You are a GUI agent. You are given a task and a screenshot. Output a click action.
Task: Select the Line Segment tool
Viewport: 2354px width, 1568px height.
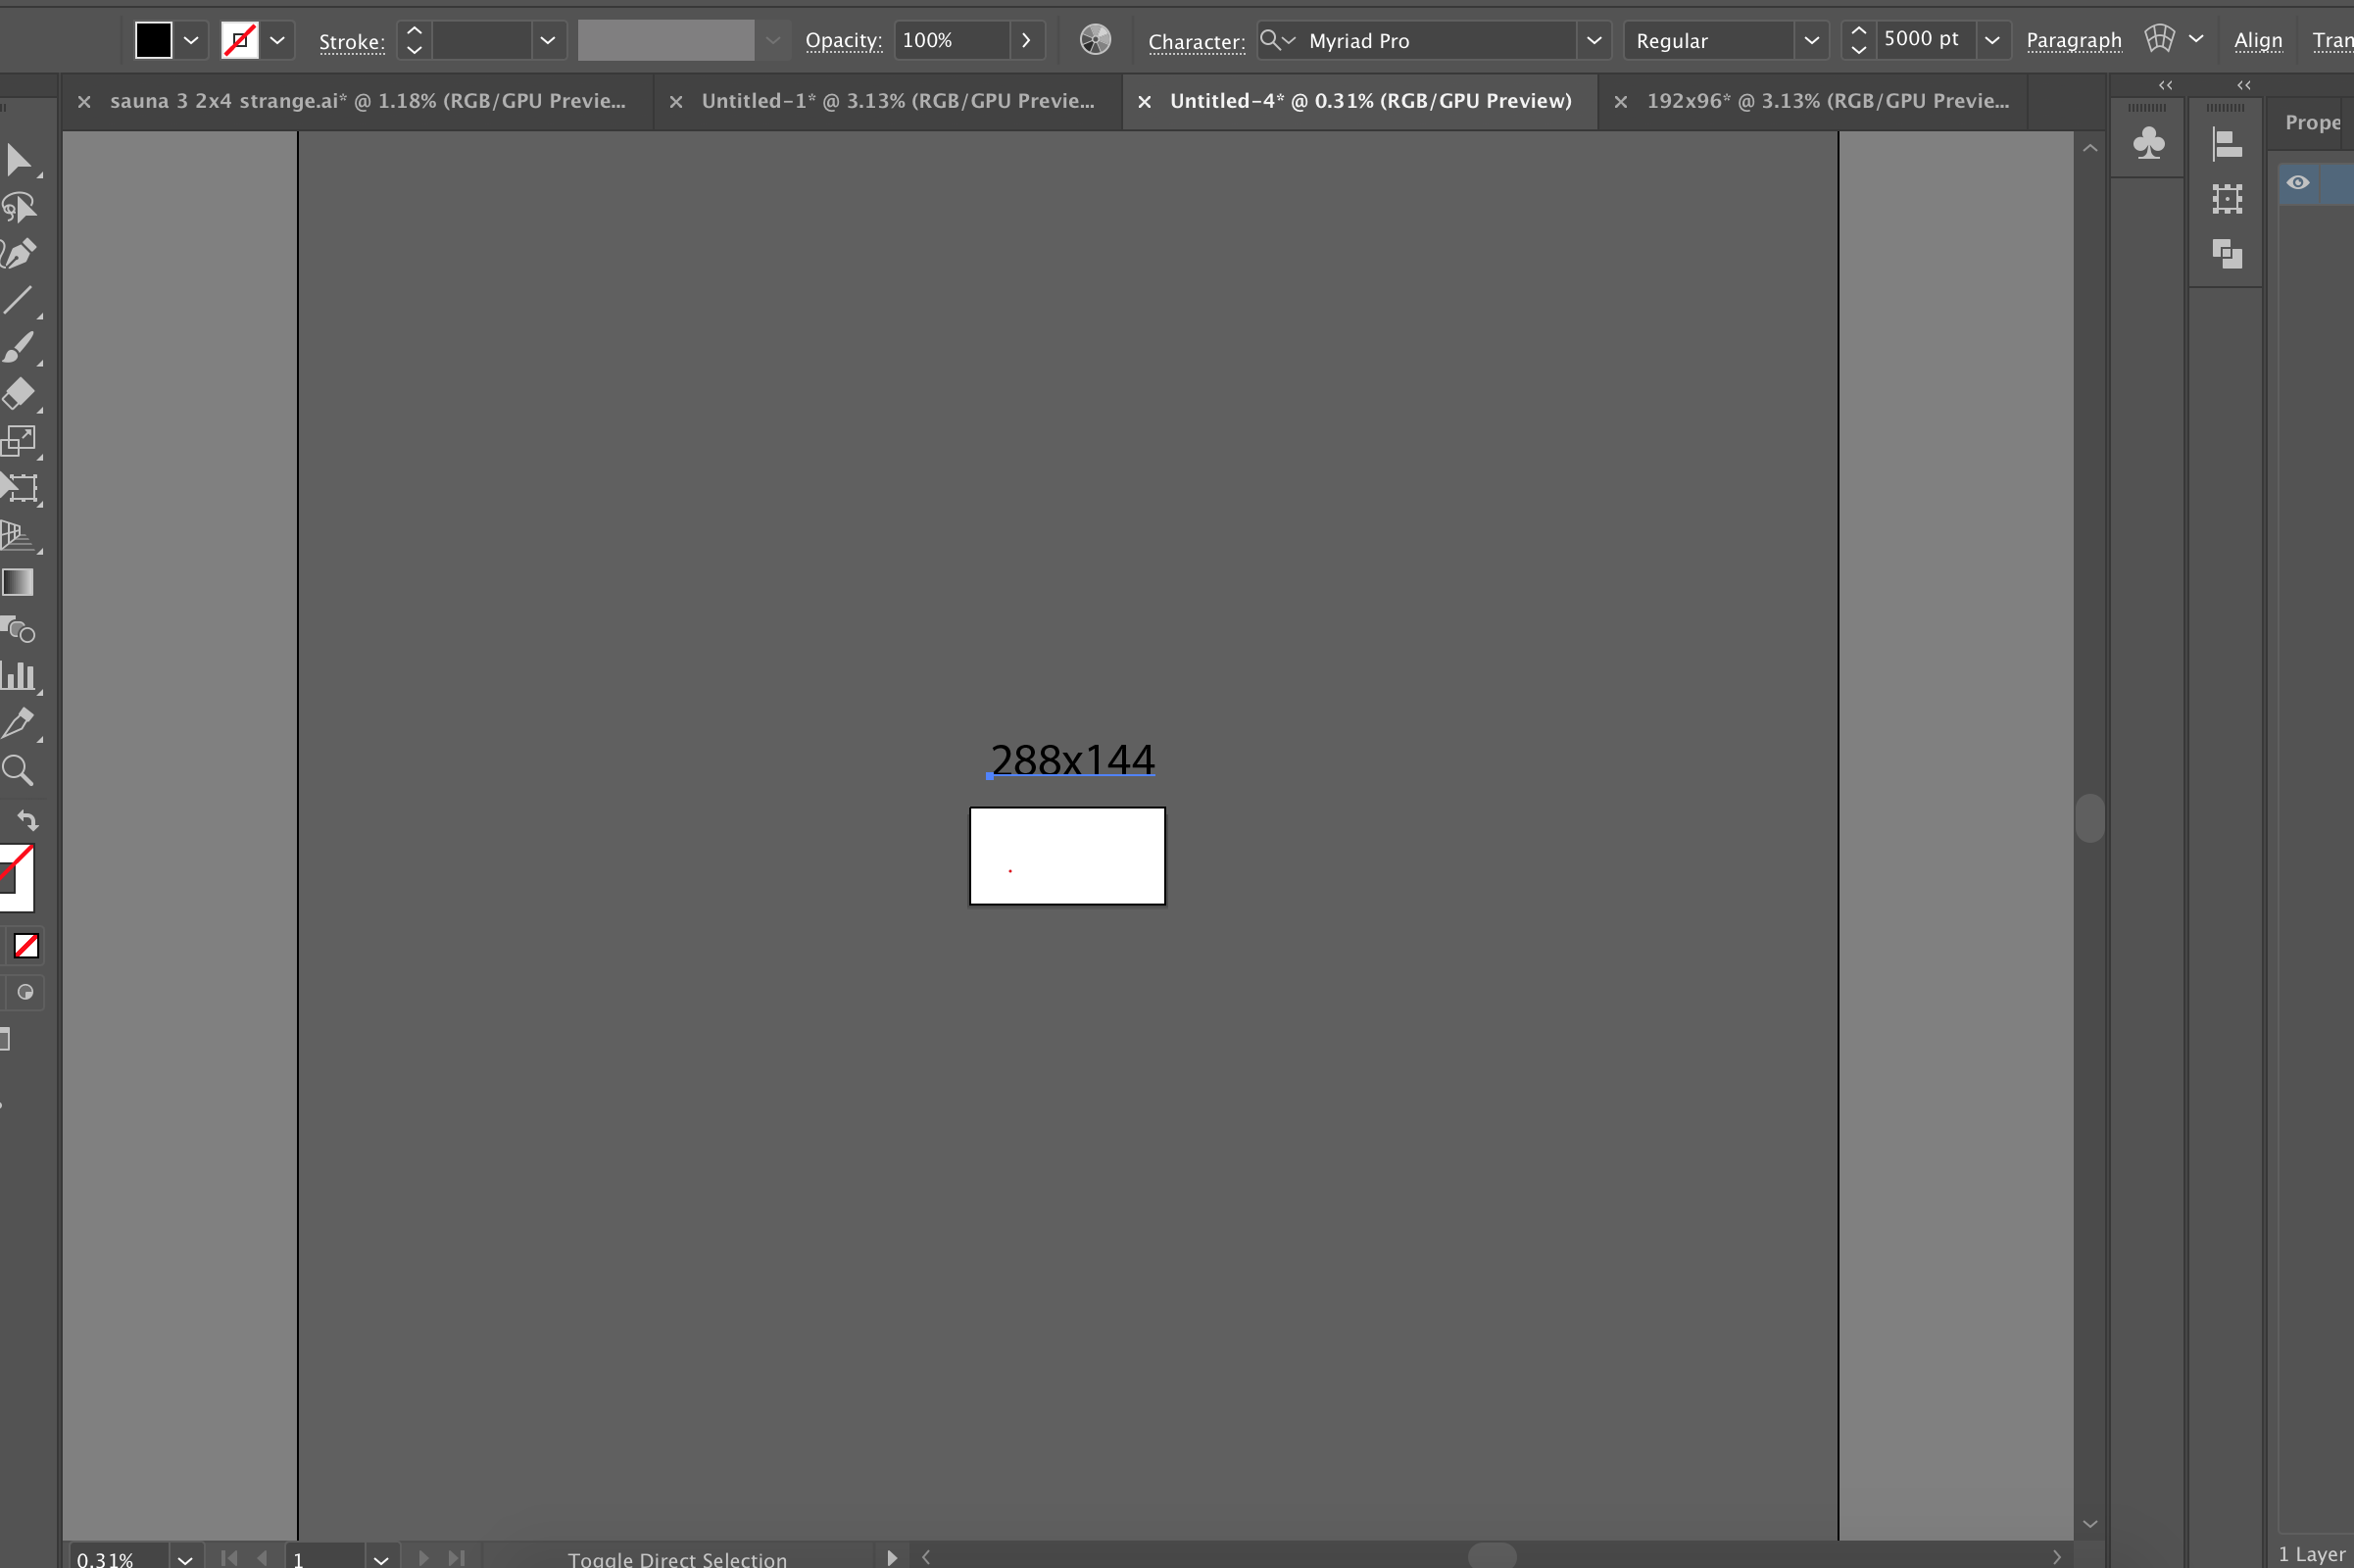point(18,299)
